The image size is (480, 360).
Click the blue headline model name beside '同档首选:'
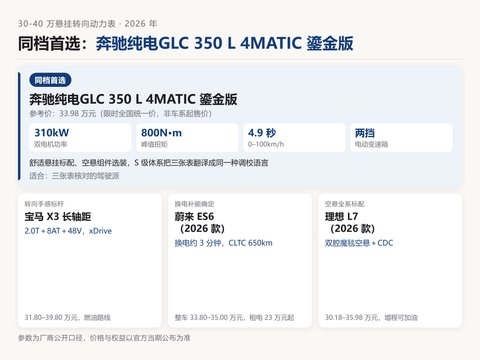[224, 43]
